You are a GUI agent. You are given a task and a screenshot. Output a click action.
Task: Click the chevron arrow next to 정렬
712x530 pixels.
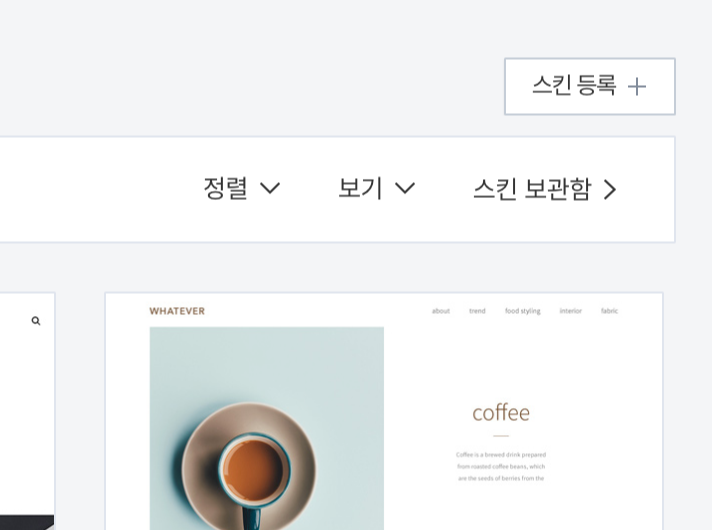270,188
